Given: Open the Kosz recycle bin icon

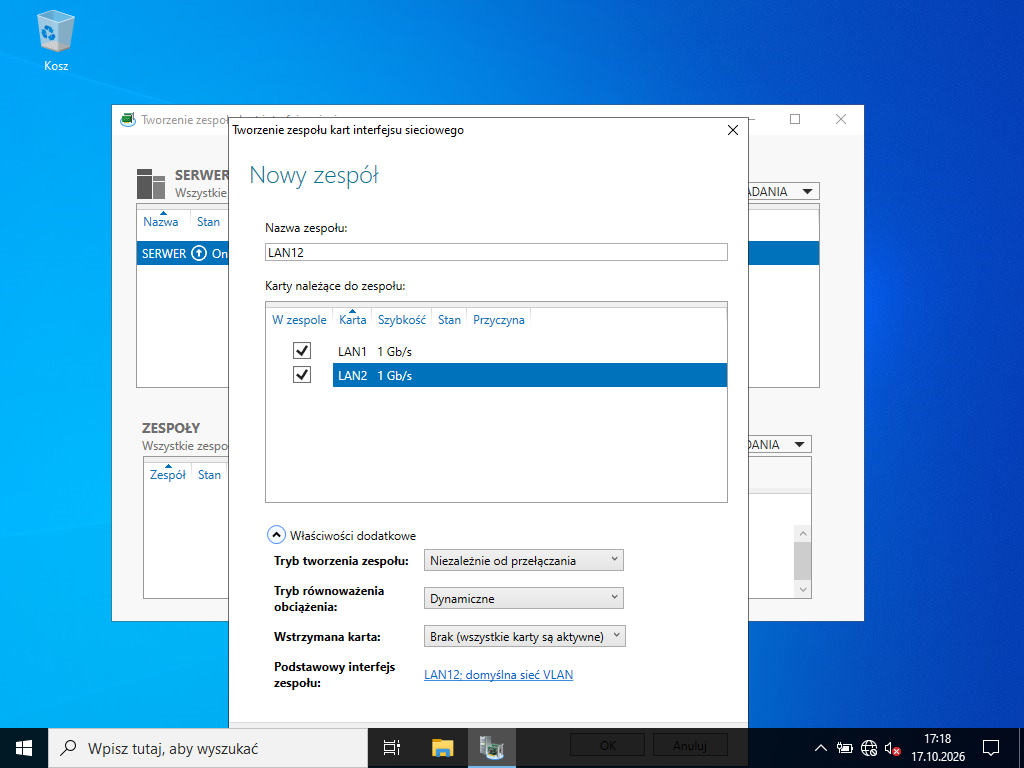Looking at the screenshot, I should pyautogui.click(x=56, y=40).
